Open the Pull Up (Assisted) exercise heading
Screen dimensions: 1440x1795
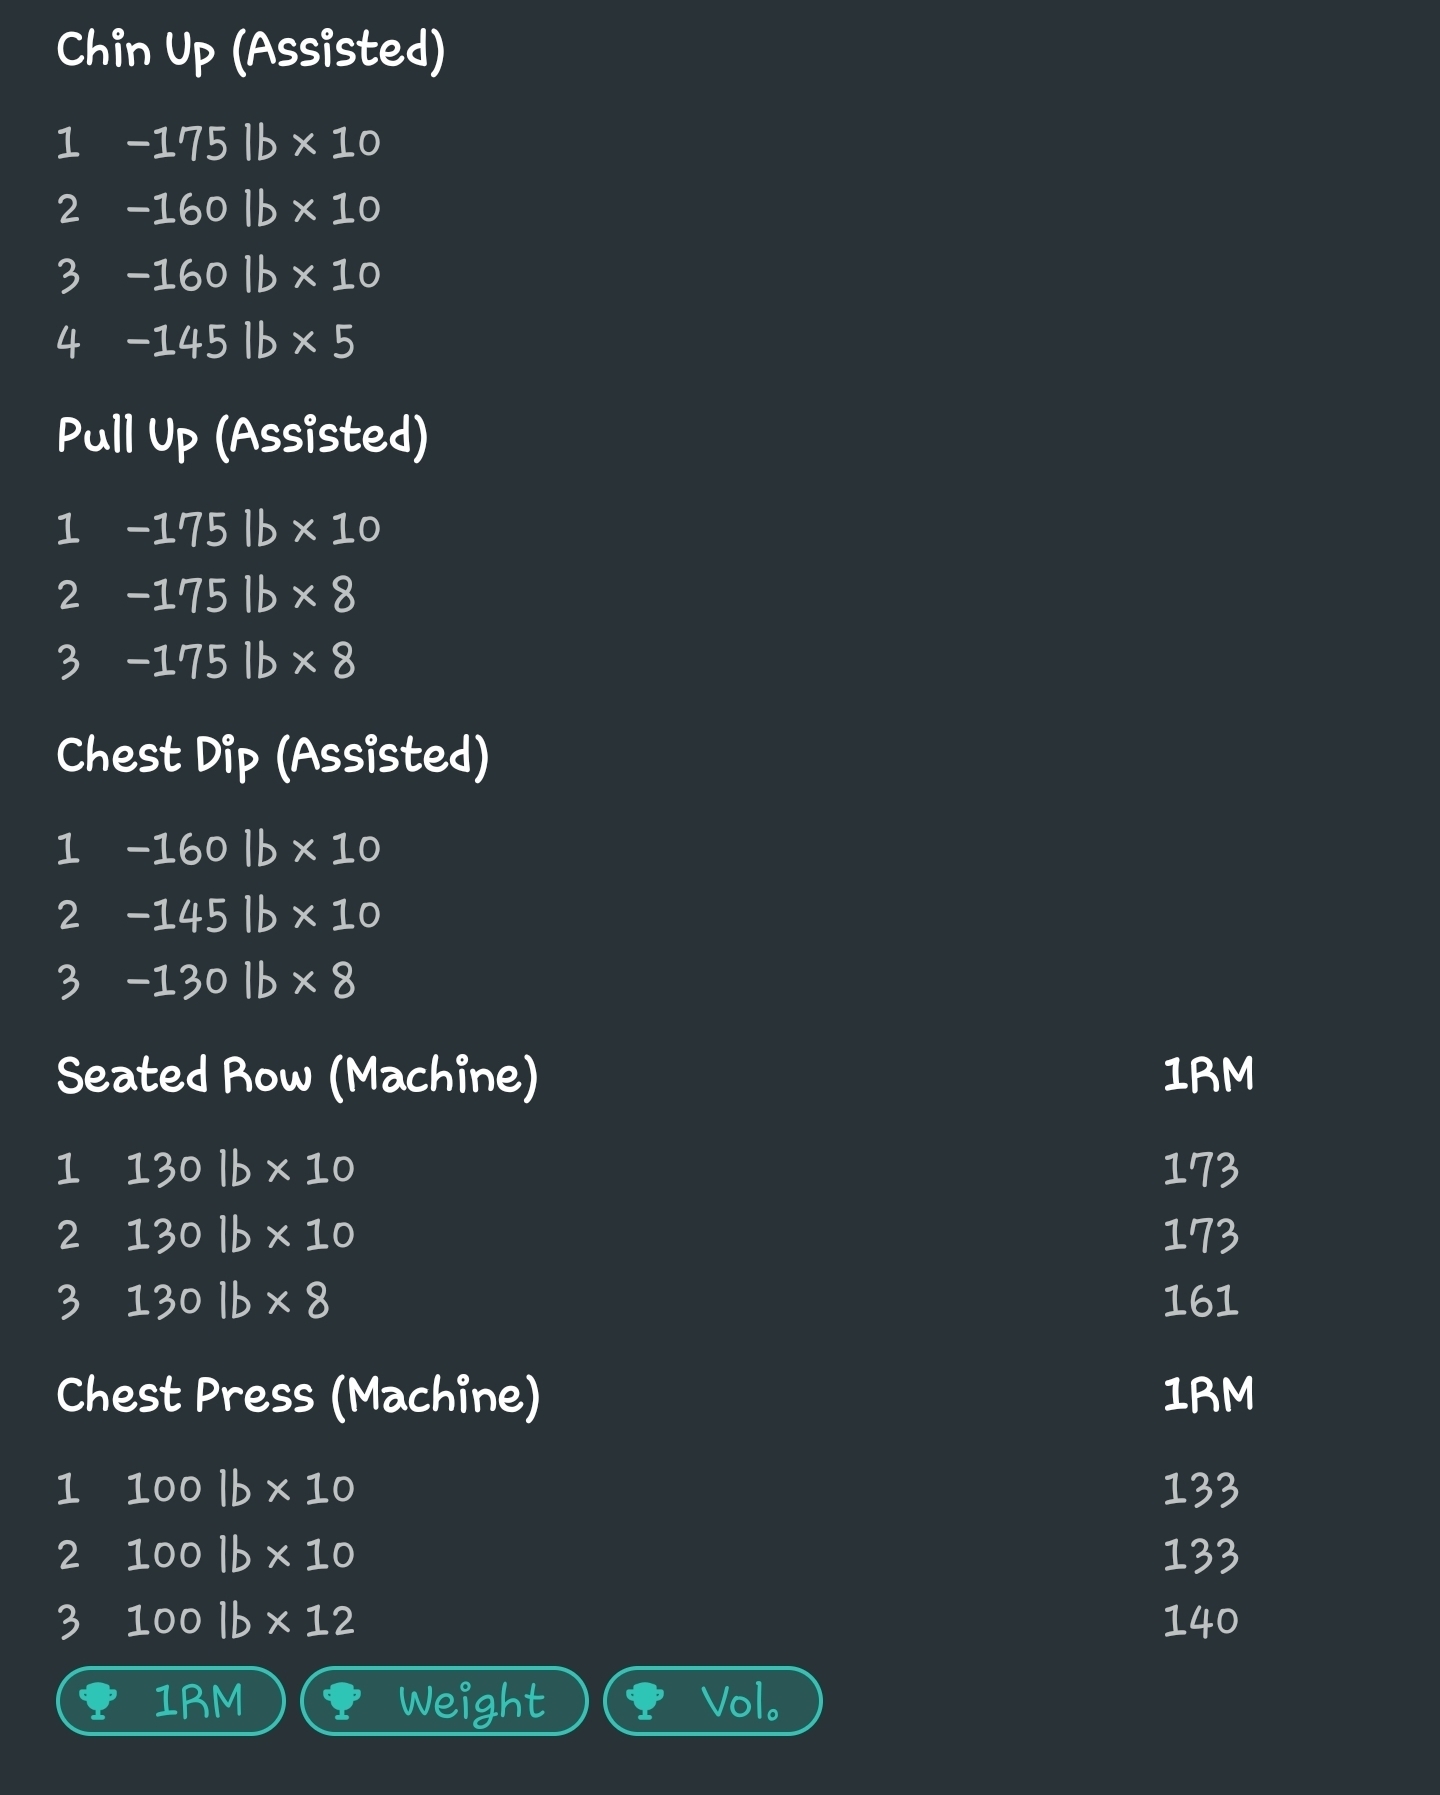point(242,436)
